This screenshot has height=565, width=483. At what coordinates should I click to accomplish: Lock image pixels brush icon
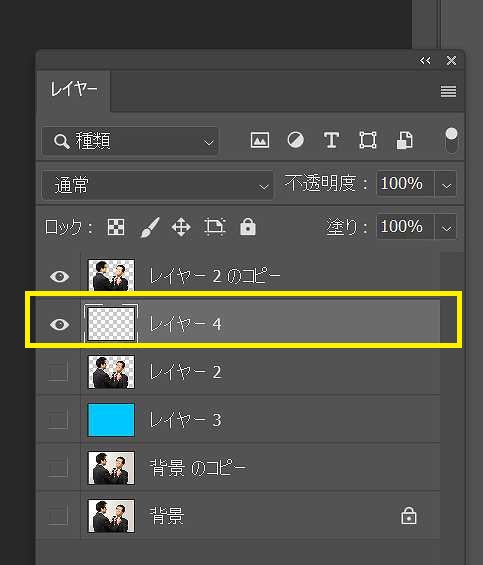pyautogui.click(x=149, y=227)
